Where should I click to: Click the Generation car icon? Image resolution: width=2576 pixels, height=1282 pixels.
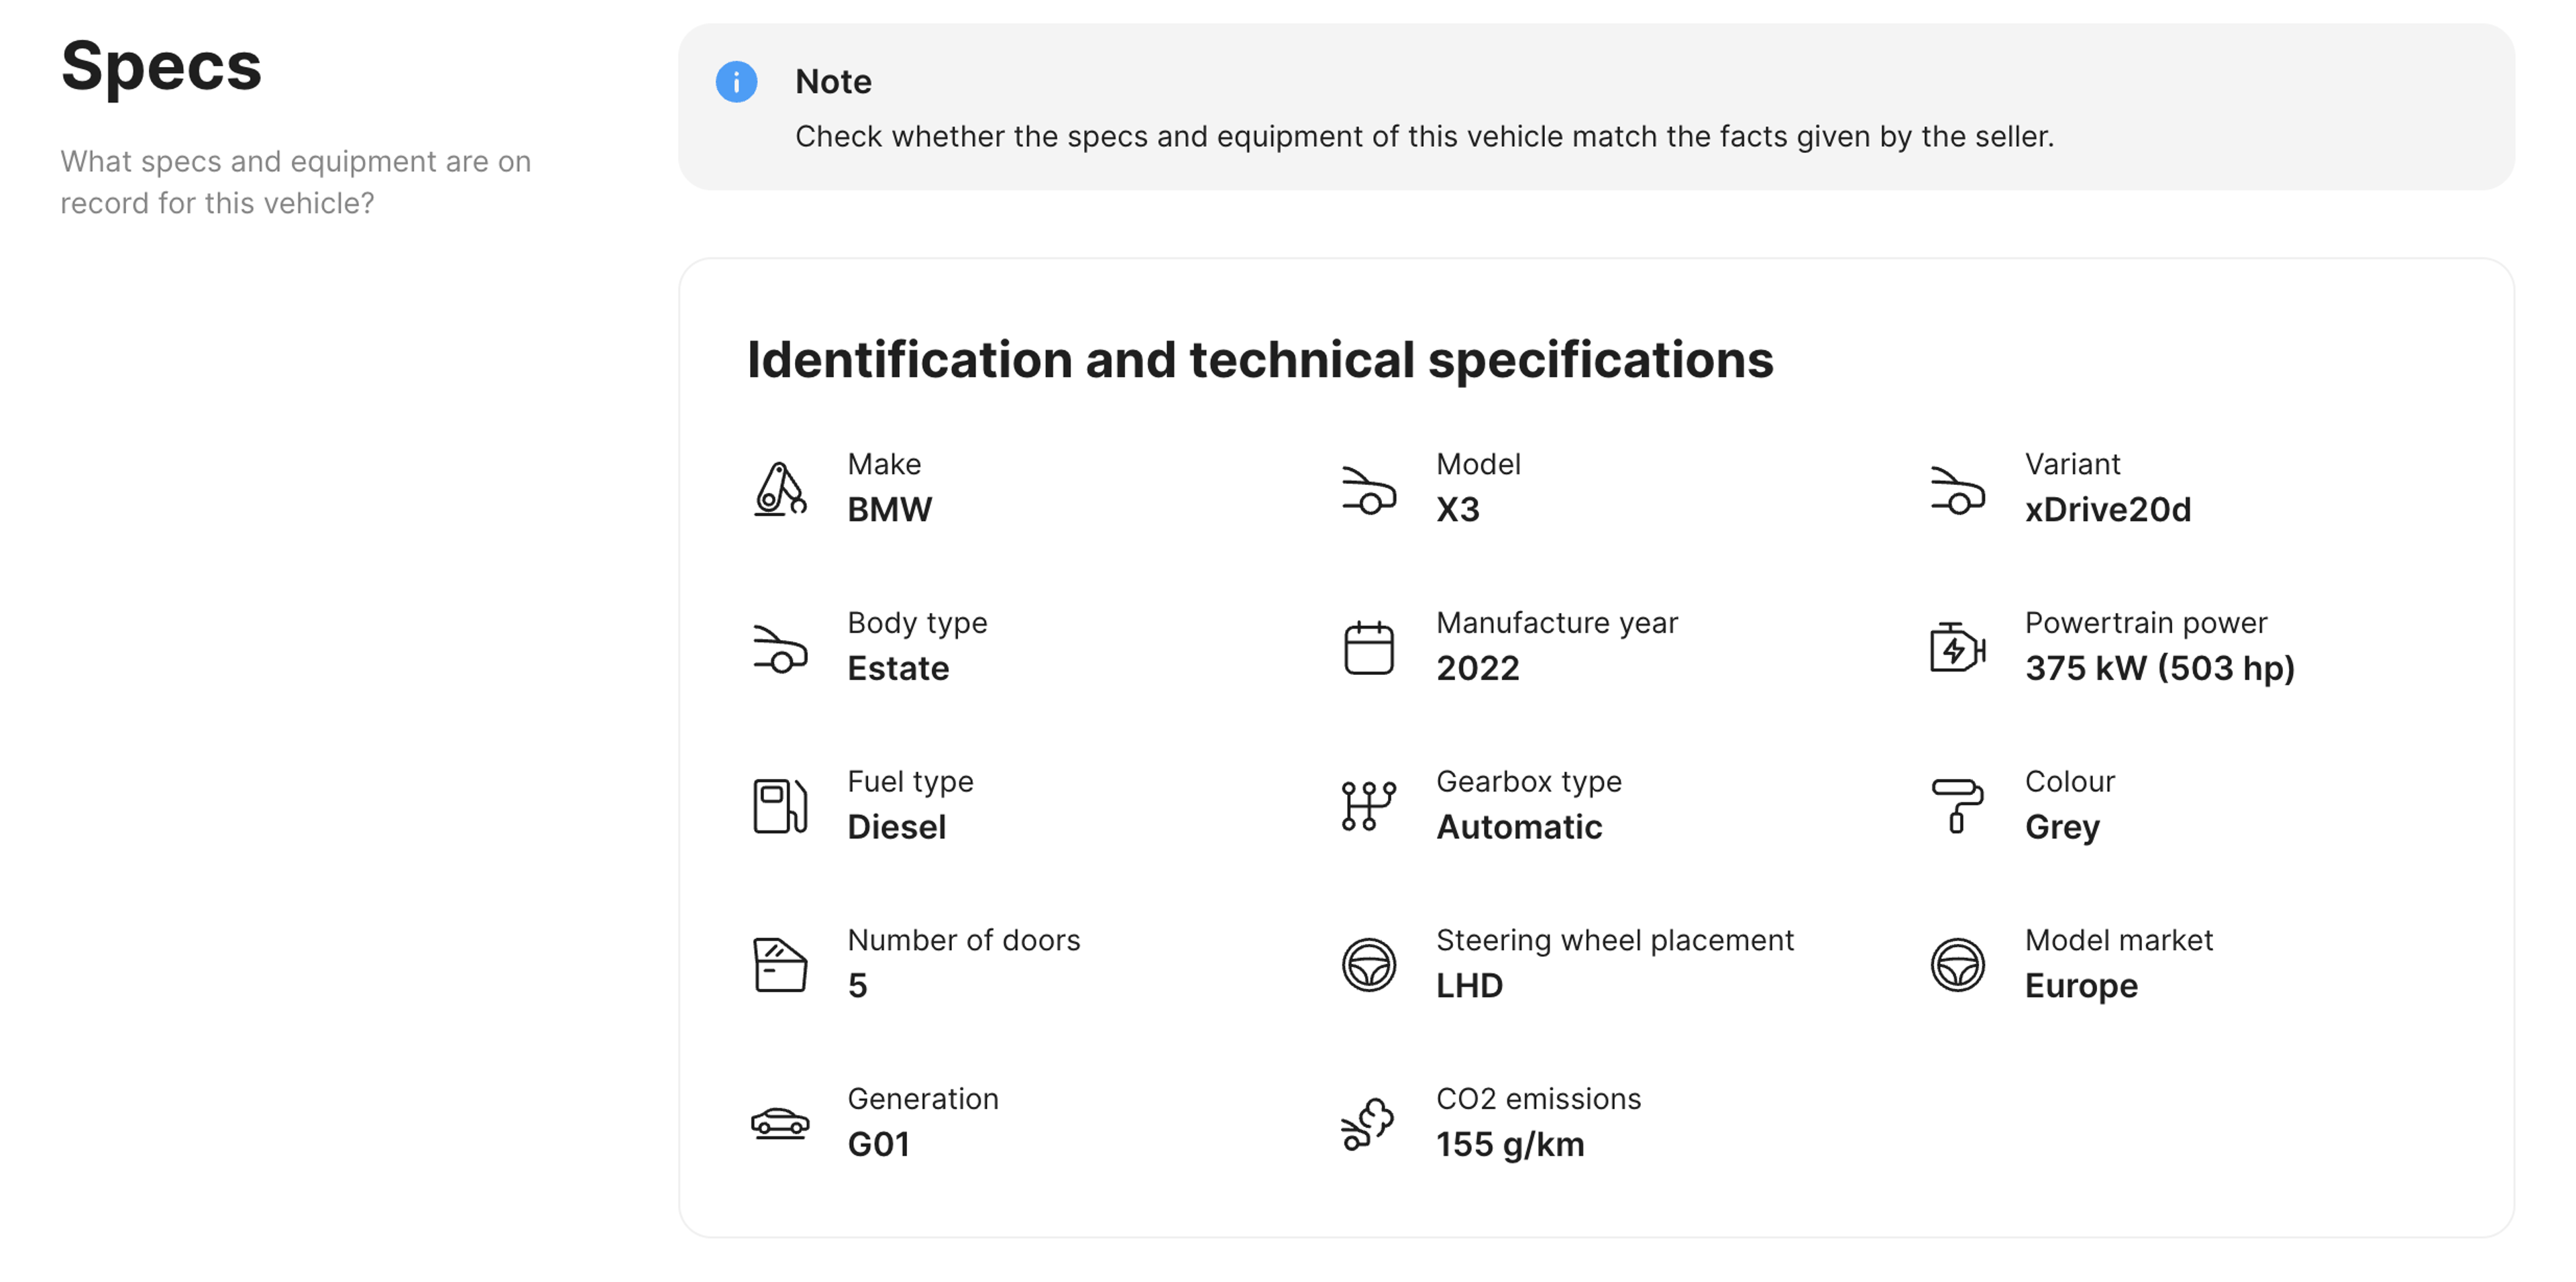point(779,1123)
